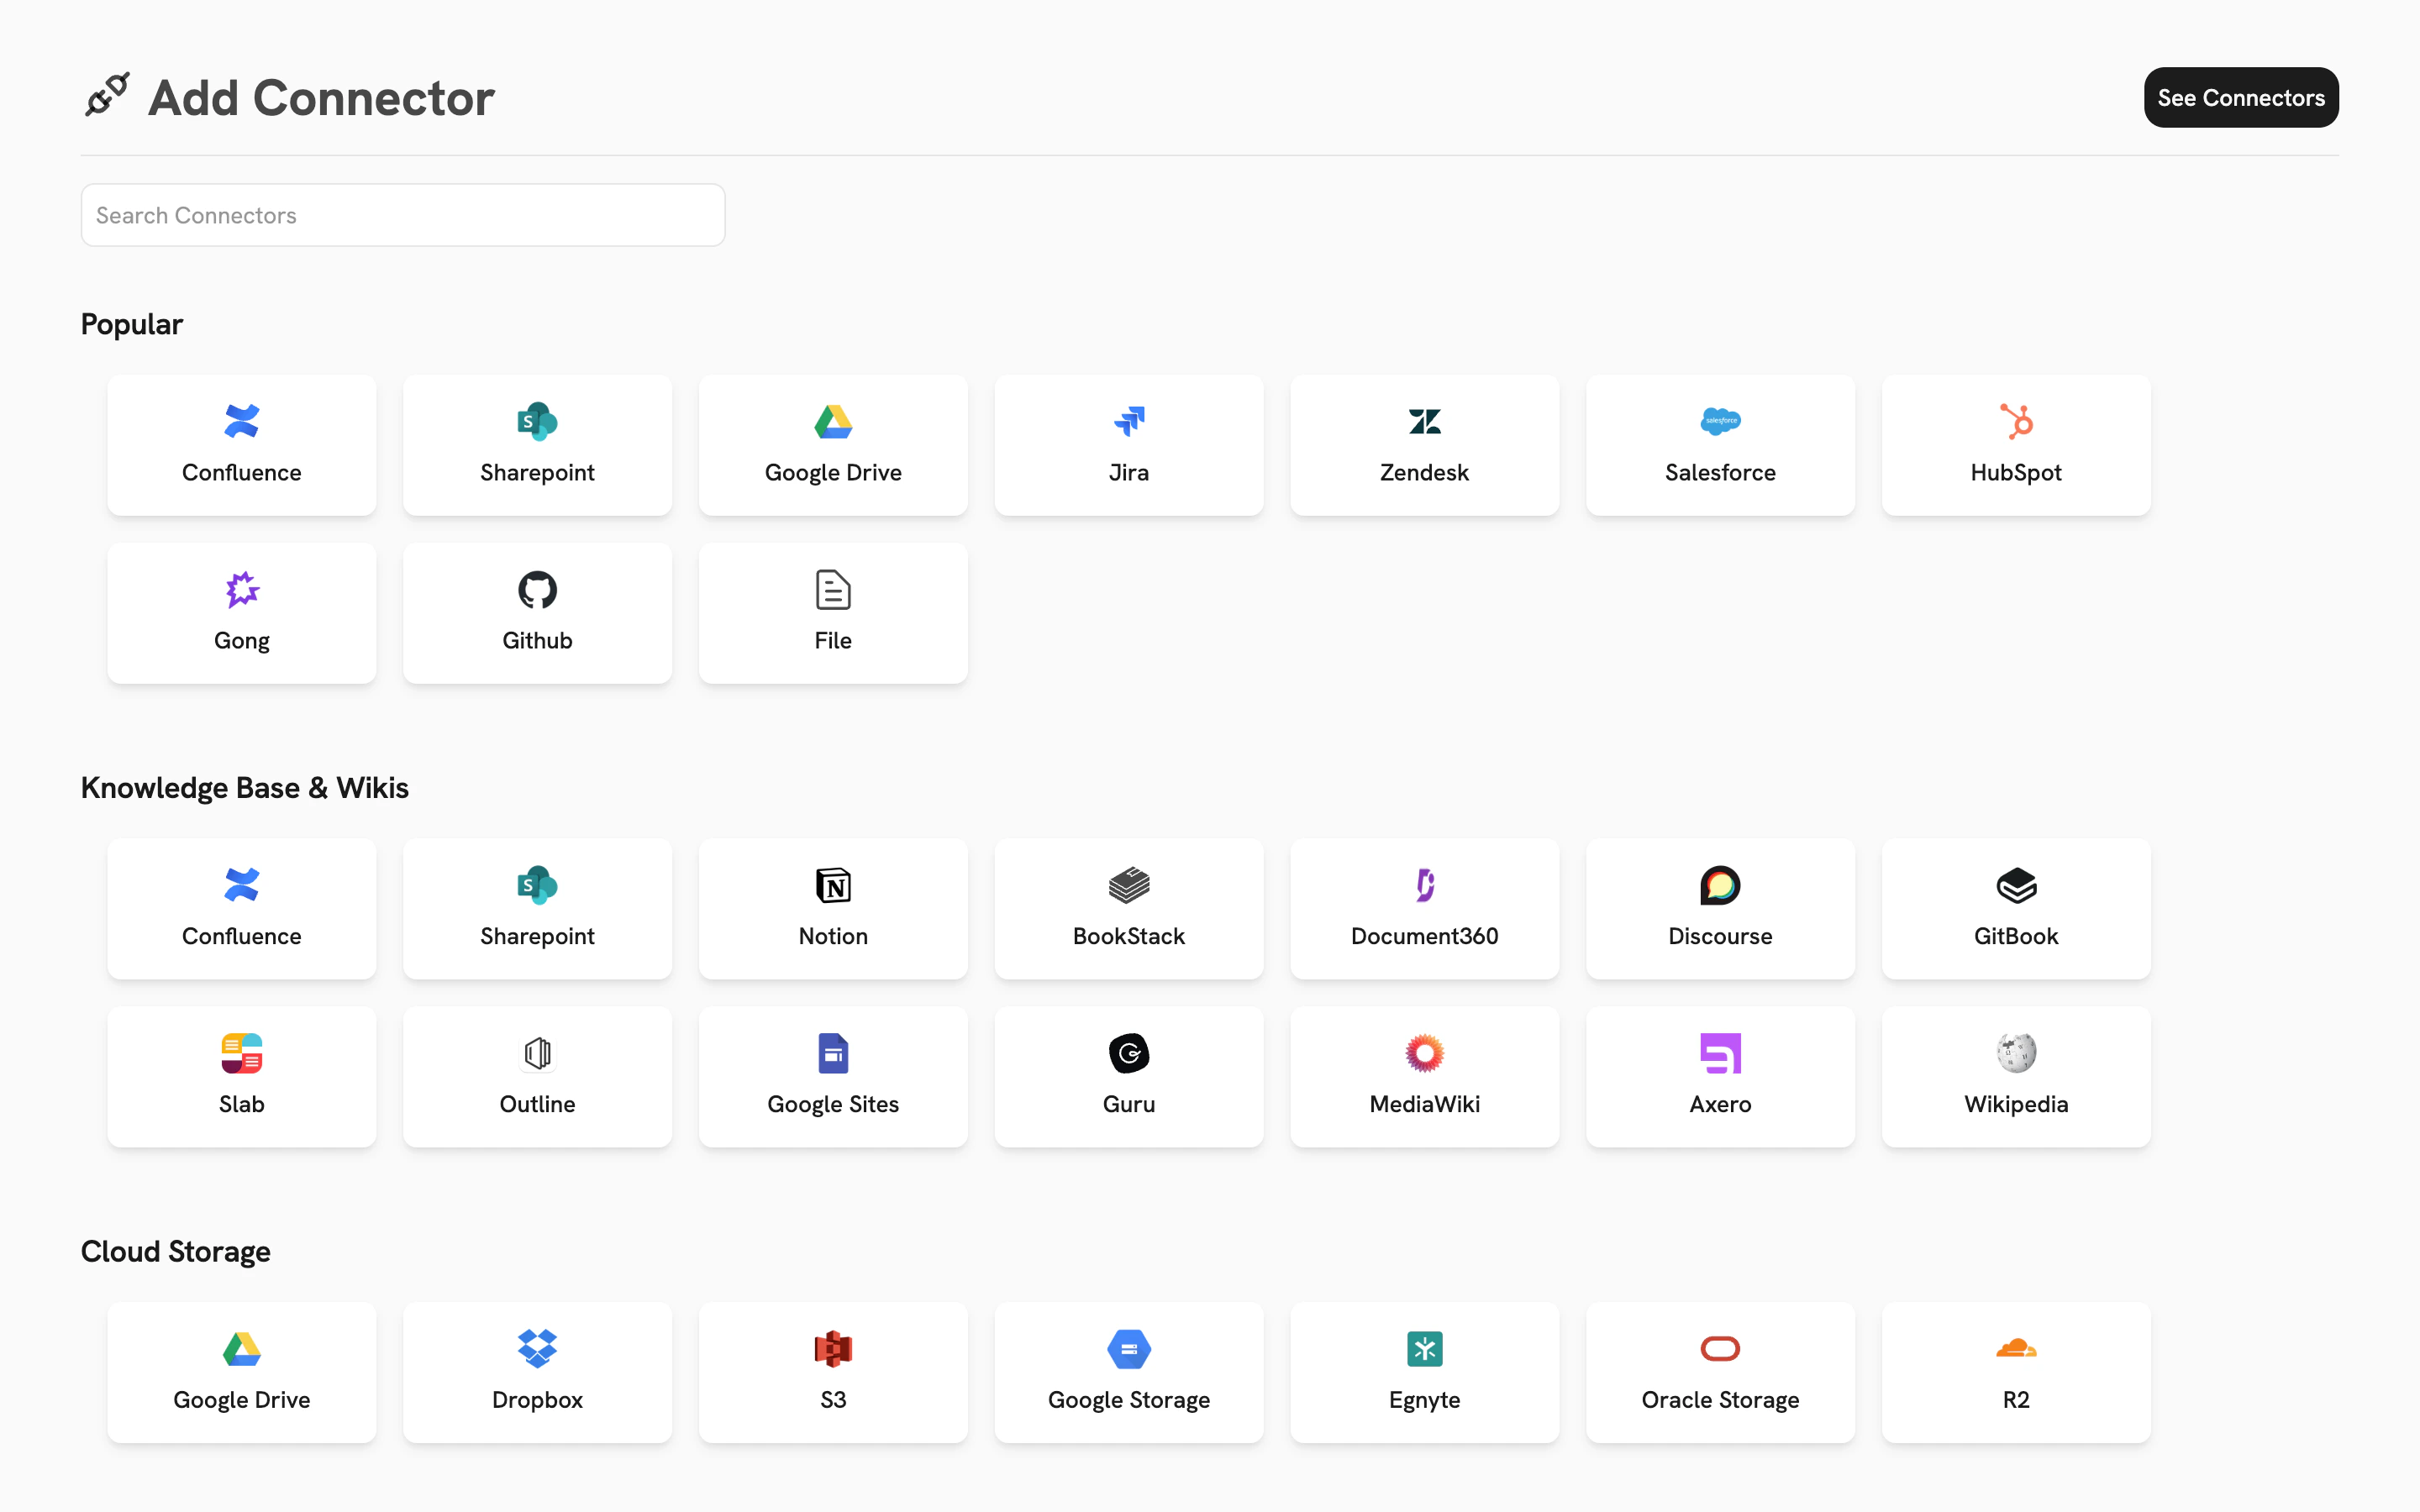Image resolution: width=2420 pixels, height=1512 pixels.
Task: Click the Search Connectors field
Action: 402,214
